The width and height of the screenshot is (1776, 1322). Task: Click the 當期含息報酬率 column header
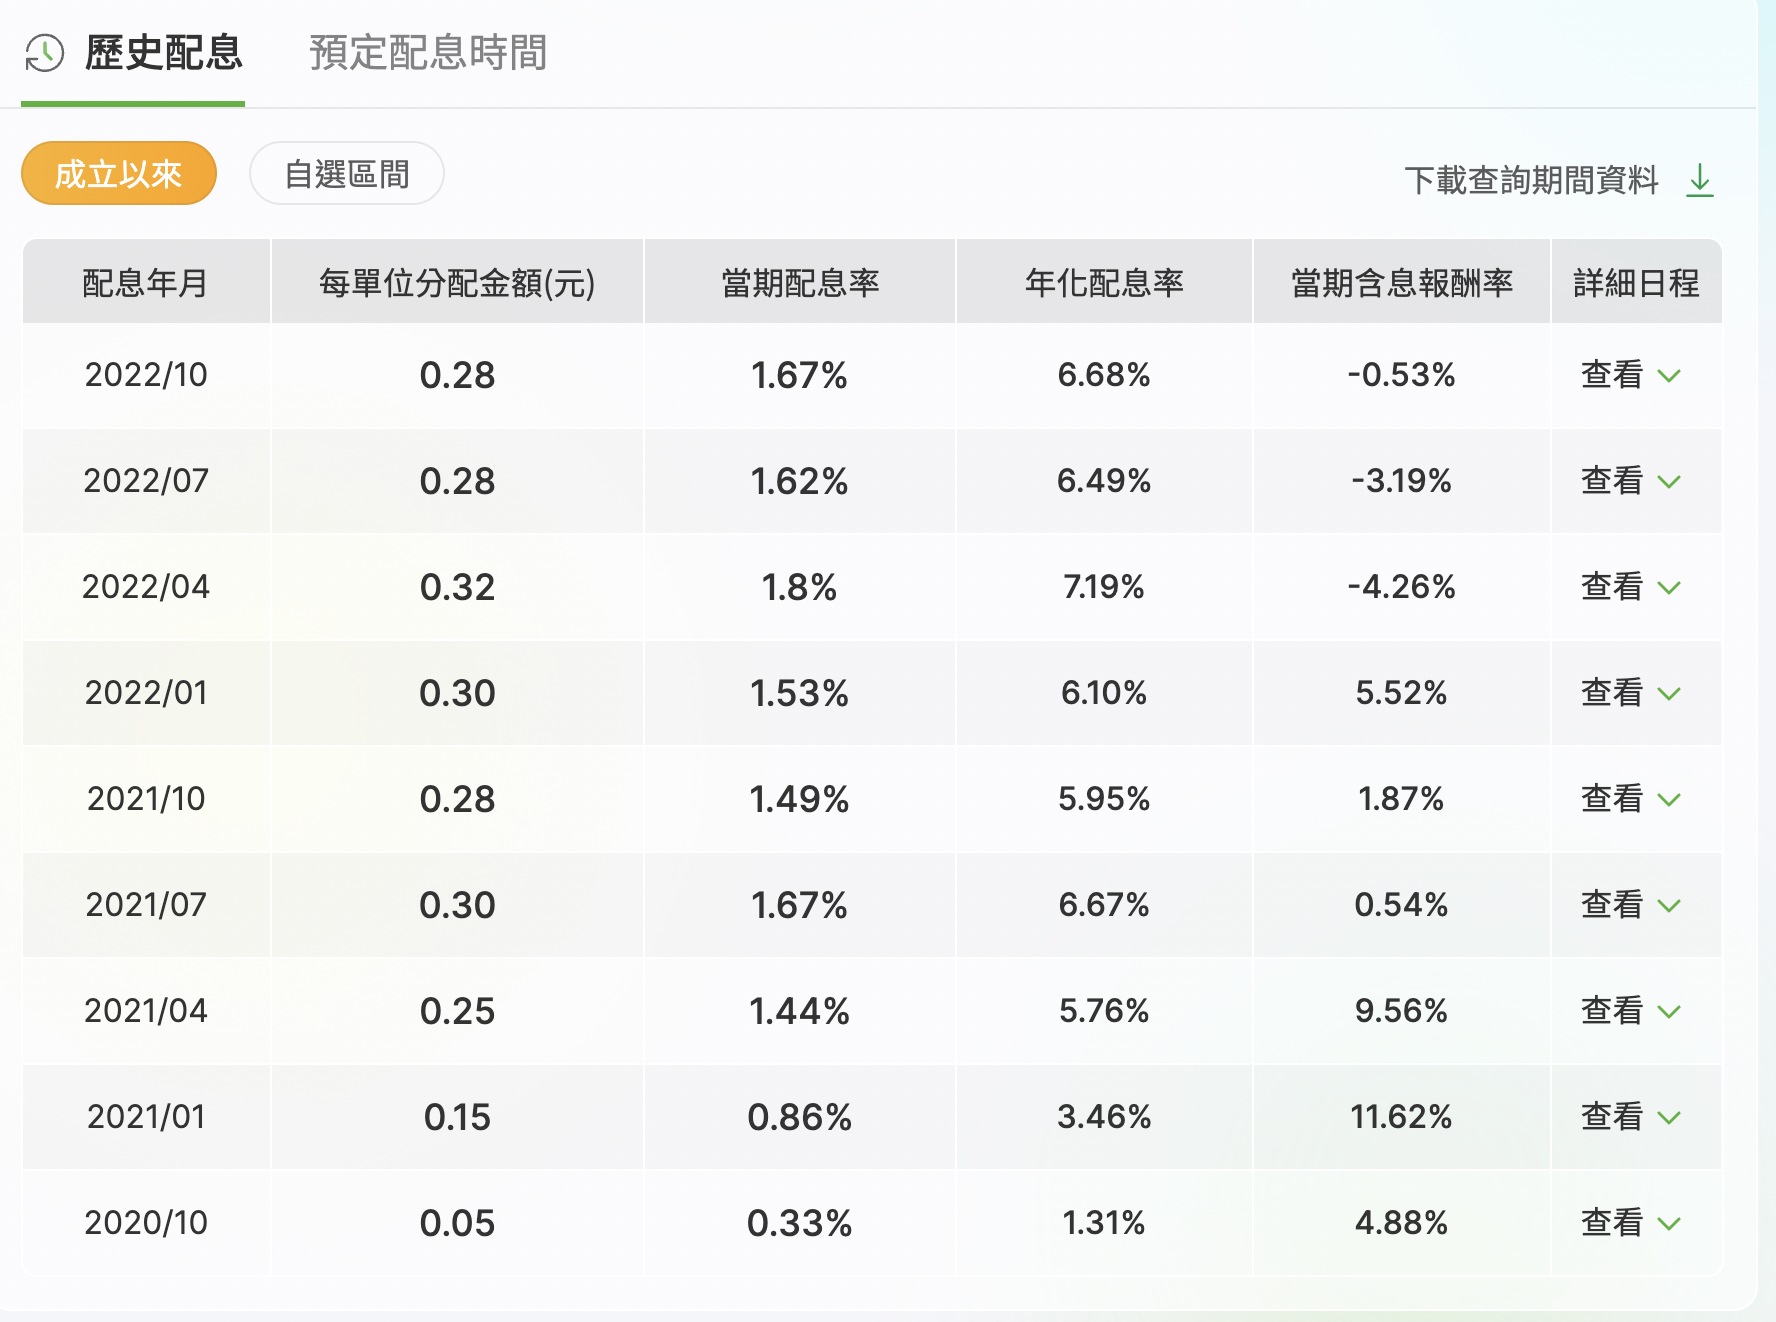(x=1402, y=283)
